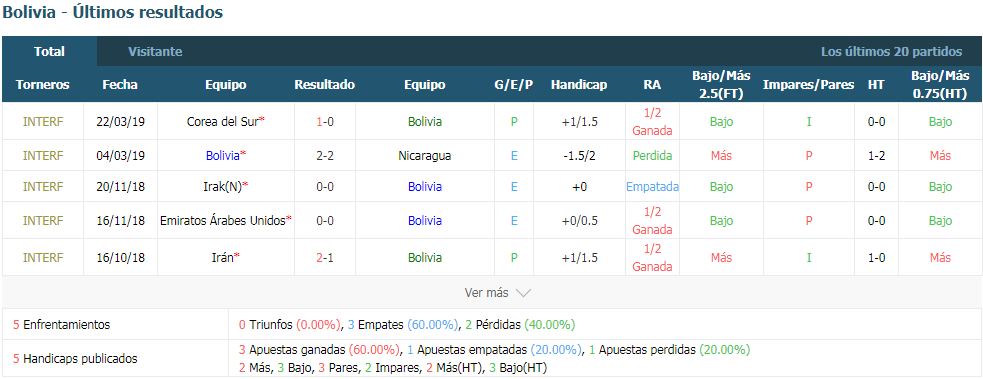Open the 2-2 result against Nicaragua
The image size is (983, 379).
[325, 155]
